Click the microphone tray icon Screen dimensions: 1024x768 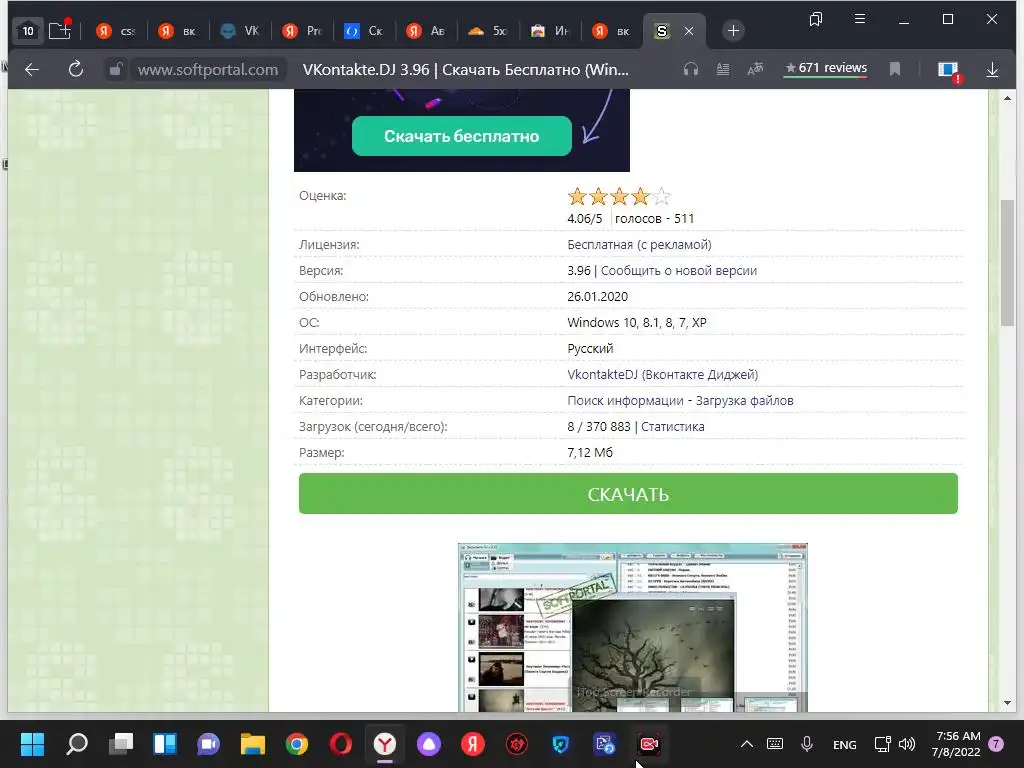[807, 744]
